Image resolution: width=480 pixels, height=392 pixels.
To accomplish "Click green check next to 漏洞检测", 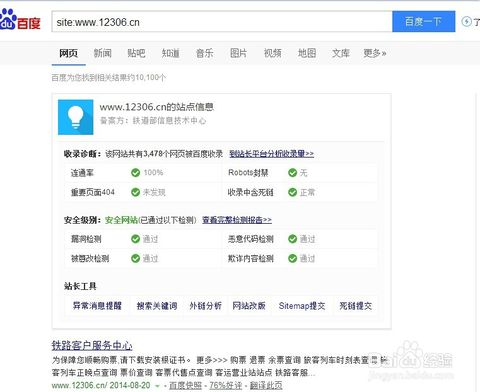I will (x=135, y=239).
